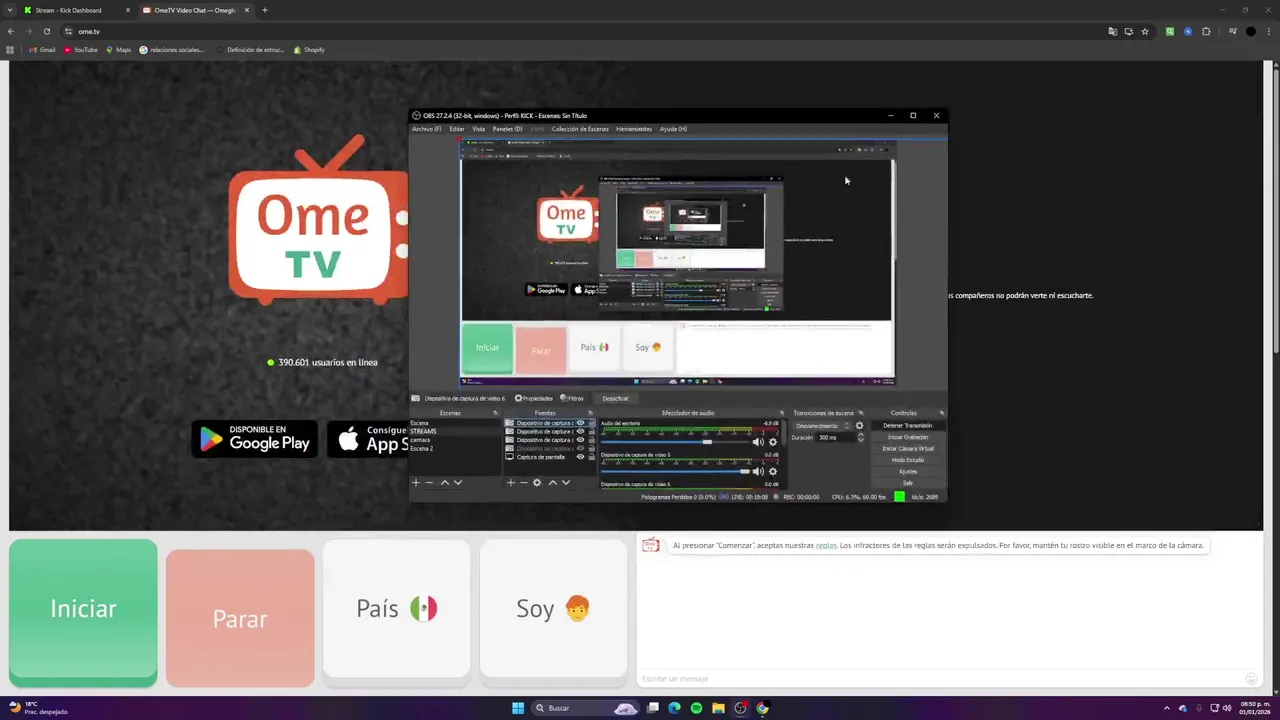The height and width of the screenshot is (720, 1280).
Task: Adjust Dispositivo de captura de video 3 volume slider
Action: coord(675,471)
